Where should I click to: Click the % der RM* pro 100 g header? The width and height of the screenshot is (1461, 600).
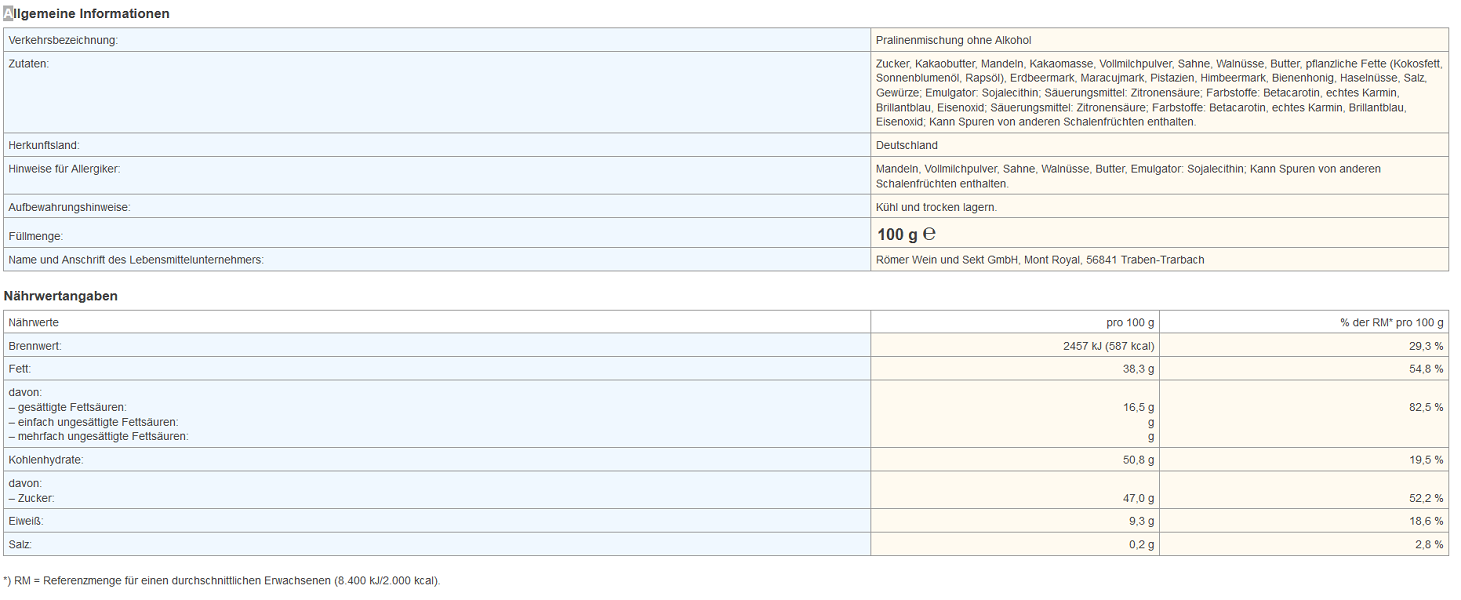tap(1391, 322)
